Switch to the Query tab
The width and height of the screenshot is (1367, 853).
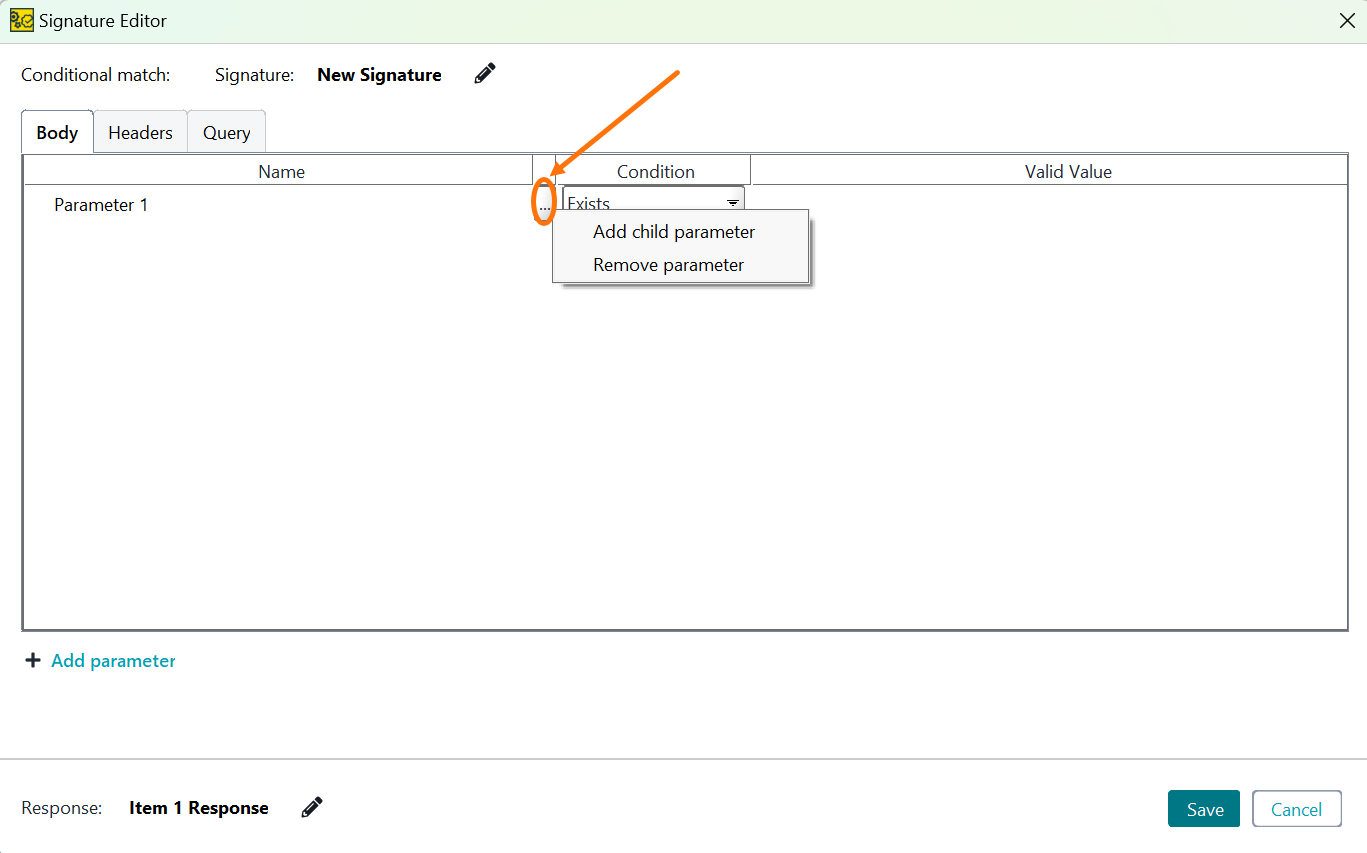(x=226, y=132)
